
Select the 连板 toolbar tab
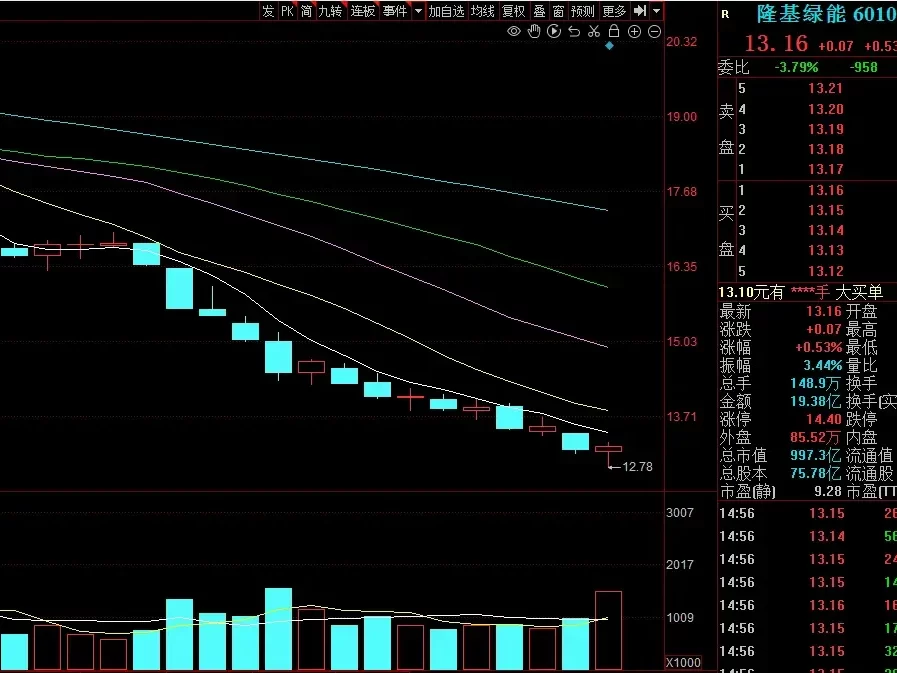[362, 11]
